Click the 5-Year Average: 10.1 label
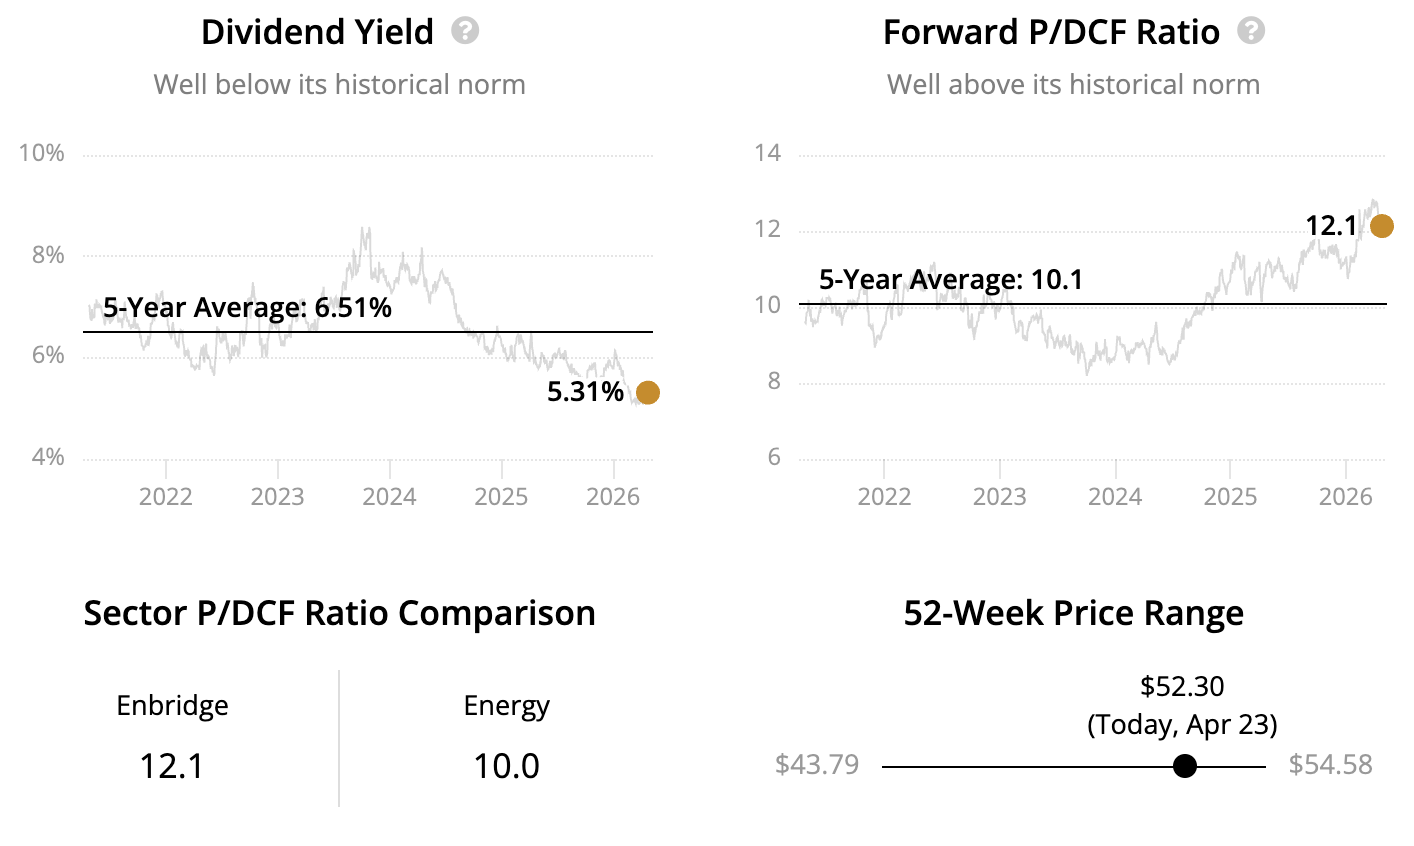The width and height of the screenshot is (1414, 846). 951,280
